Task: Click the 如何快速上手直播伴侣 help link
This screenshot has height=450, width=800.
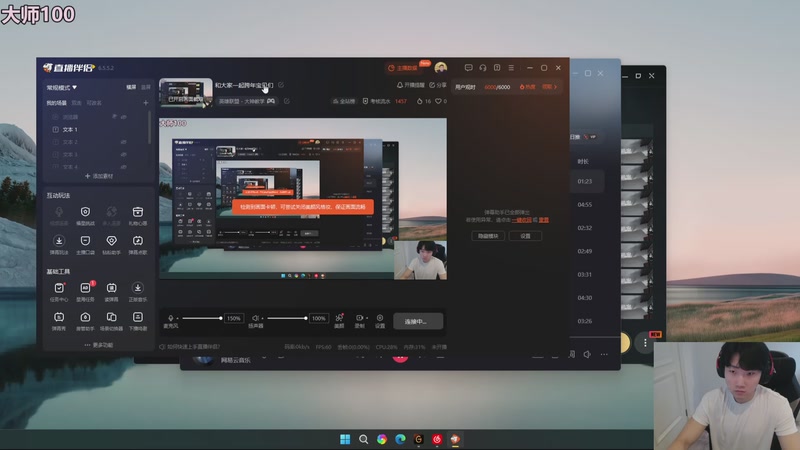Action: [x=190, y=347]
